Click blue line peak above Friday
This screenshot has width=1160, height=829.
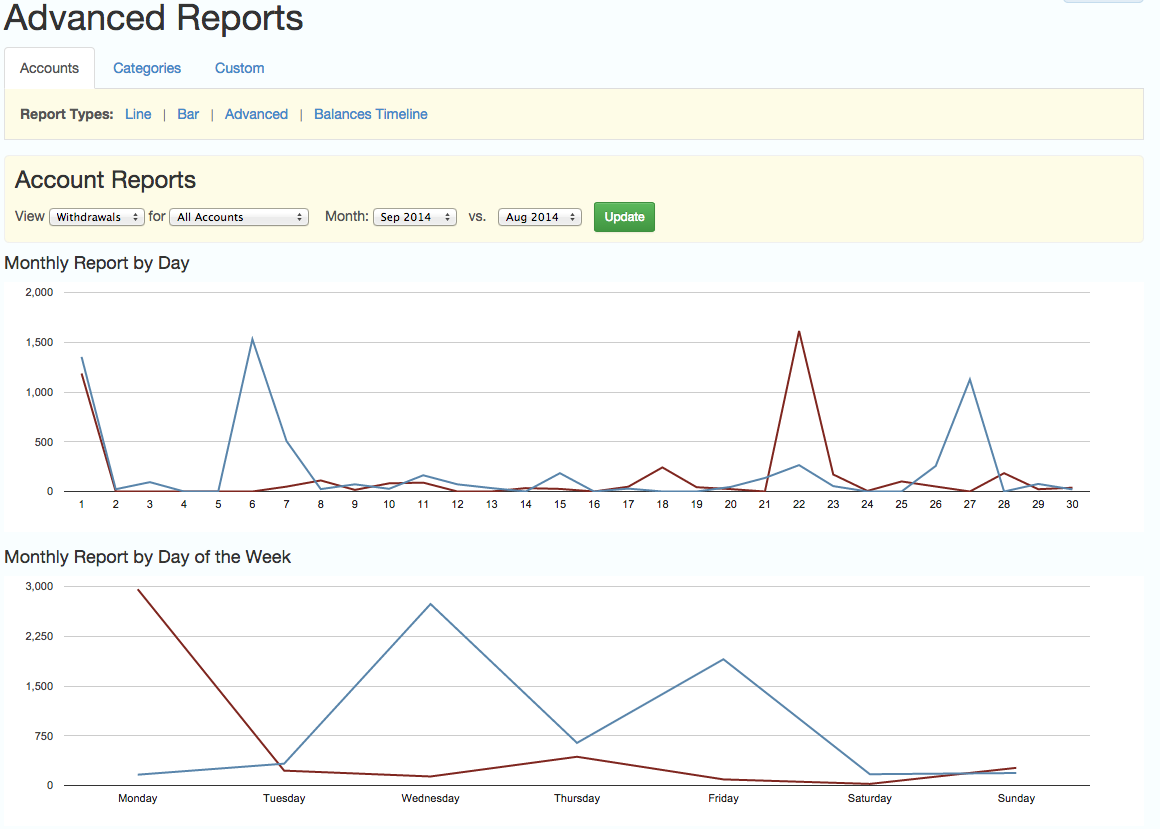[x=723, y=659]
